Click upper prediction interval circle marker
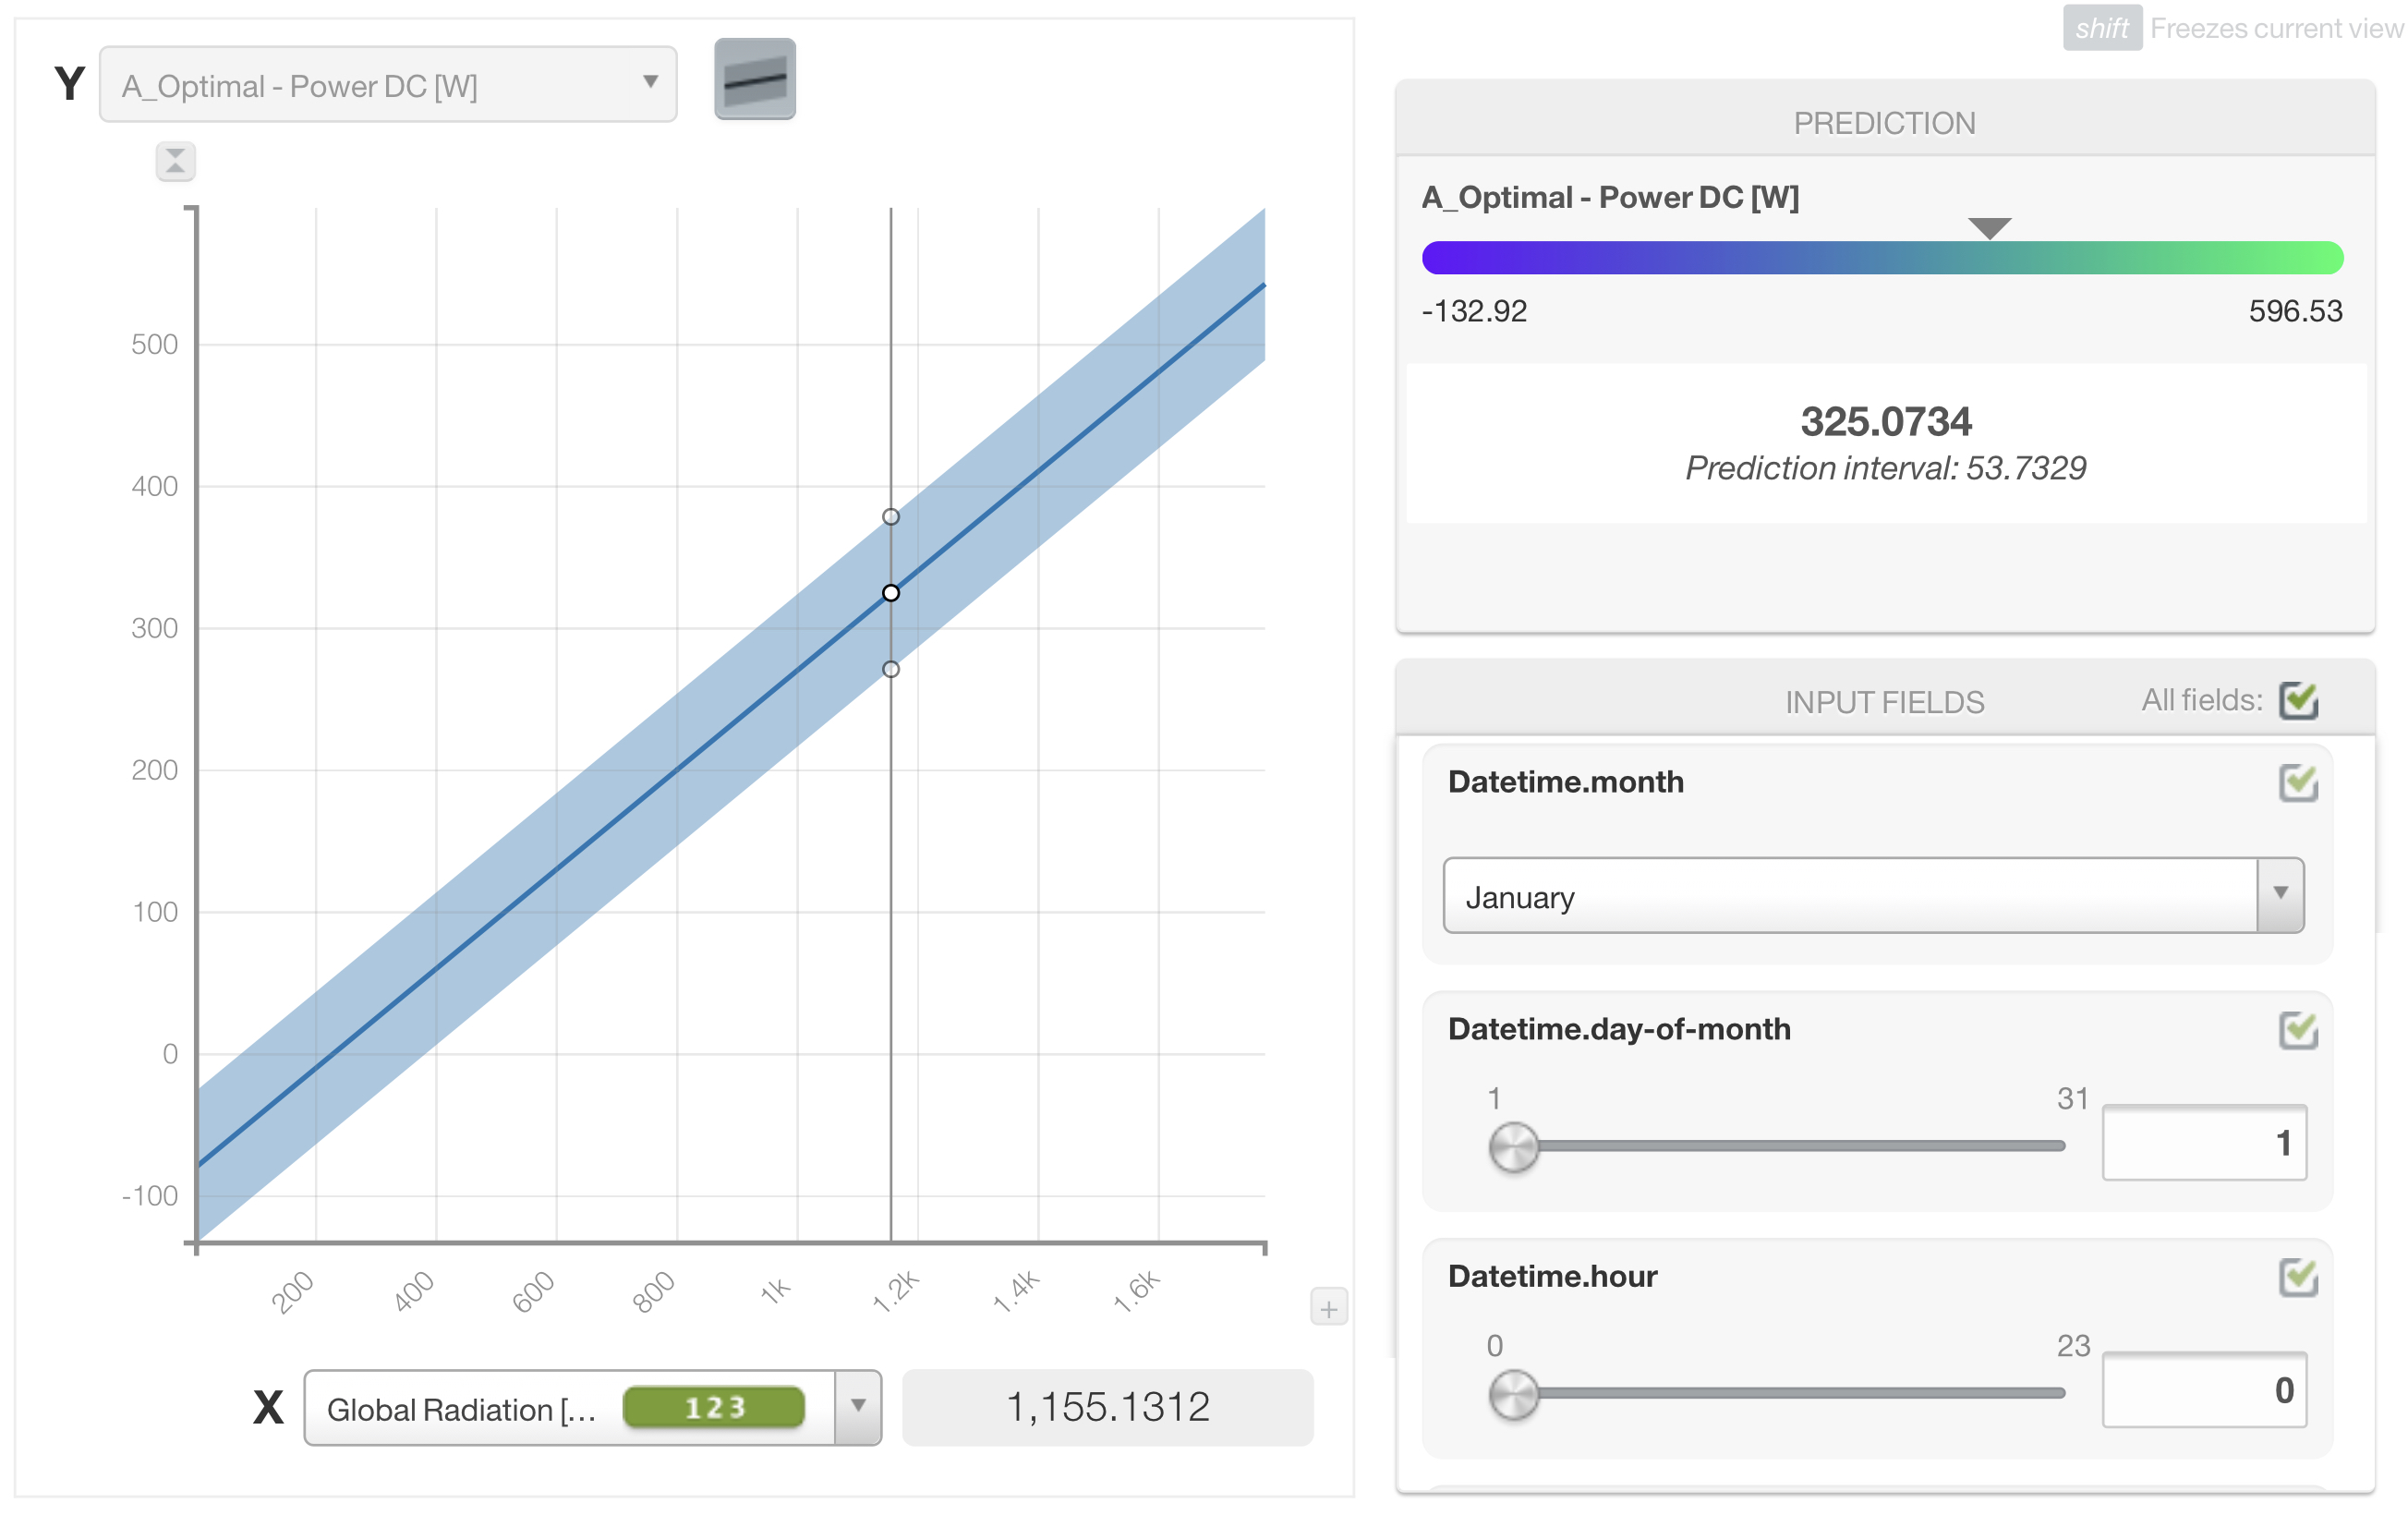 (x=890, y=517)
